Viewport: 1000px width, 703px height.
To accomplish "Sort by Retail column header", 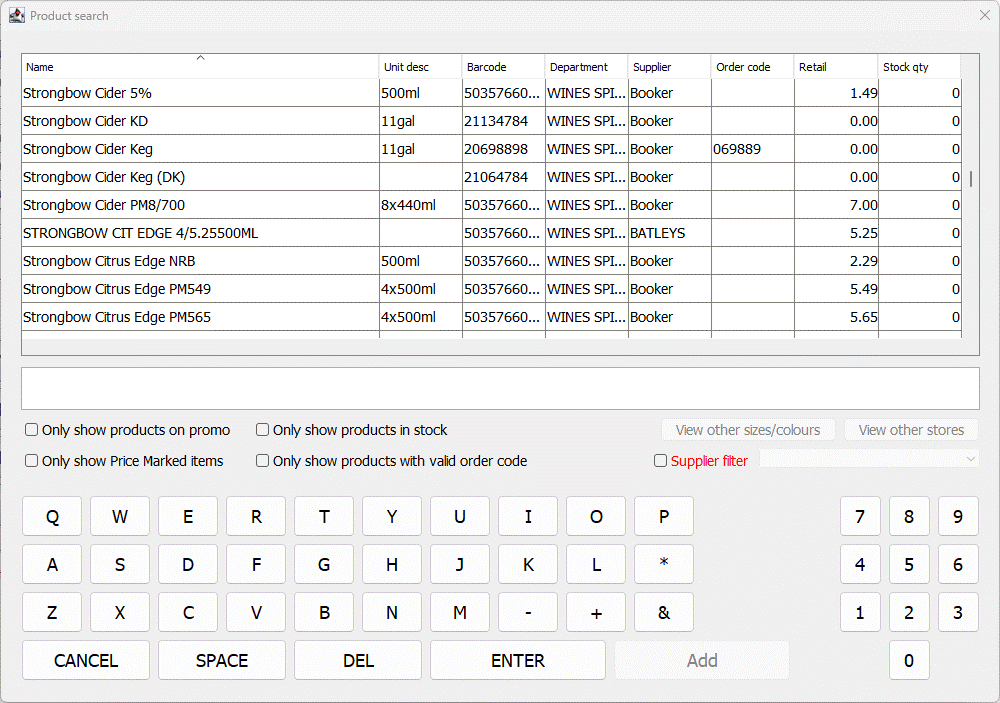I will pos(836,67).
